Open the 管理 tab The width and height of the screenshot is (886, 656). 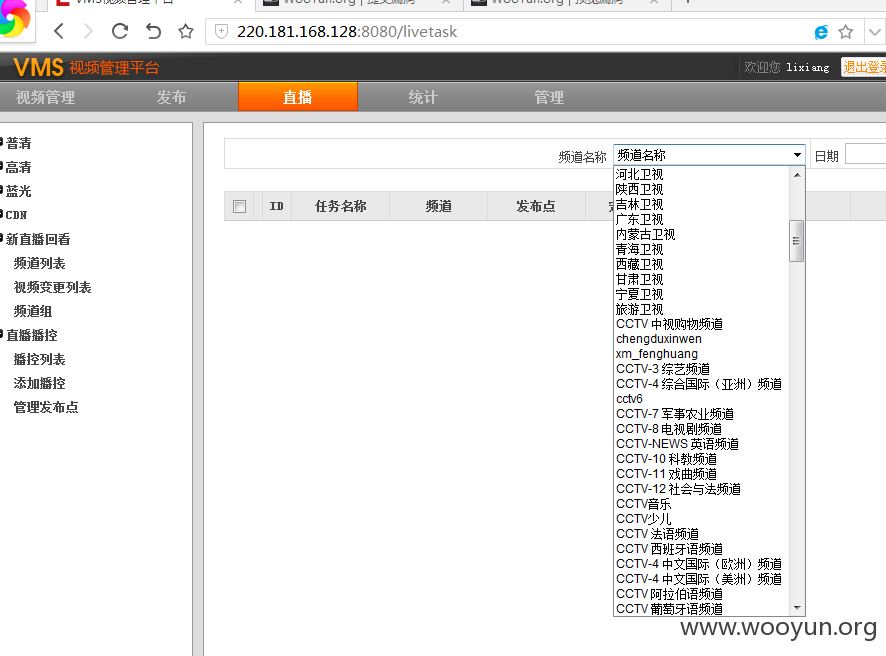(549, 97)
